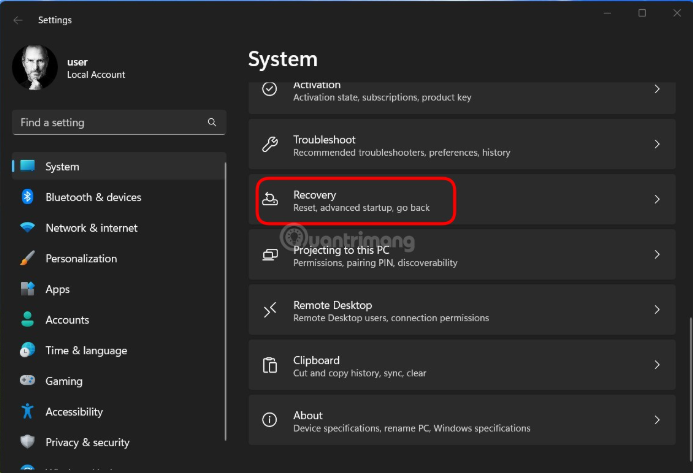Click the Recovery icon in System list
The image size is (693, 473).
pyautogui.click(x=270, y=200)
